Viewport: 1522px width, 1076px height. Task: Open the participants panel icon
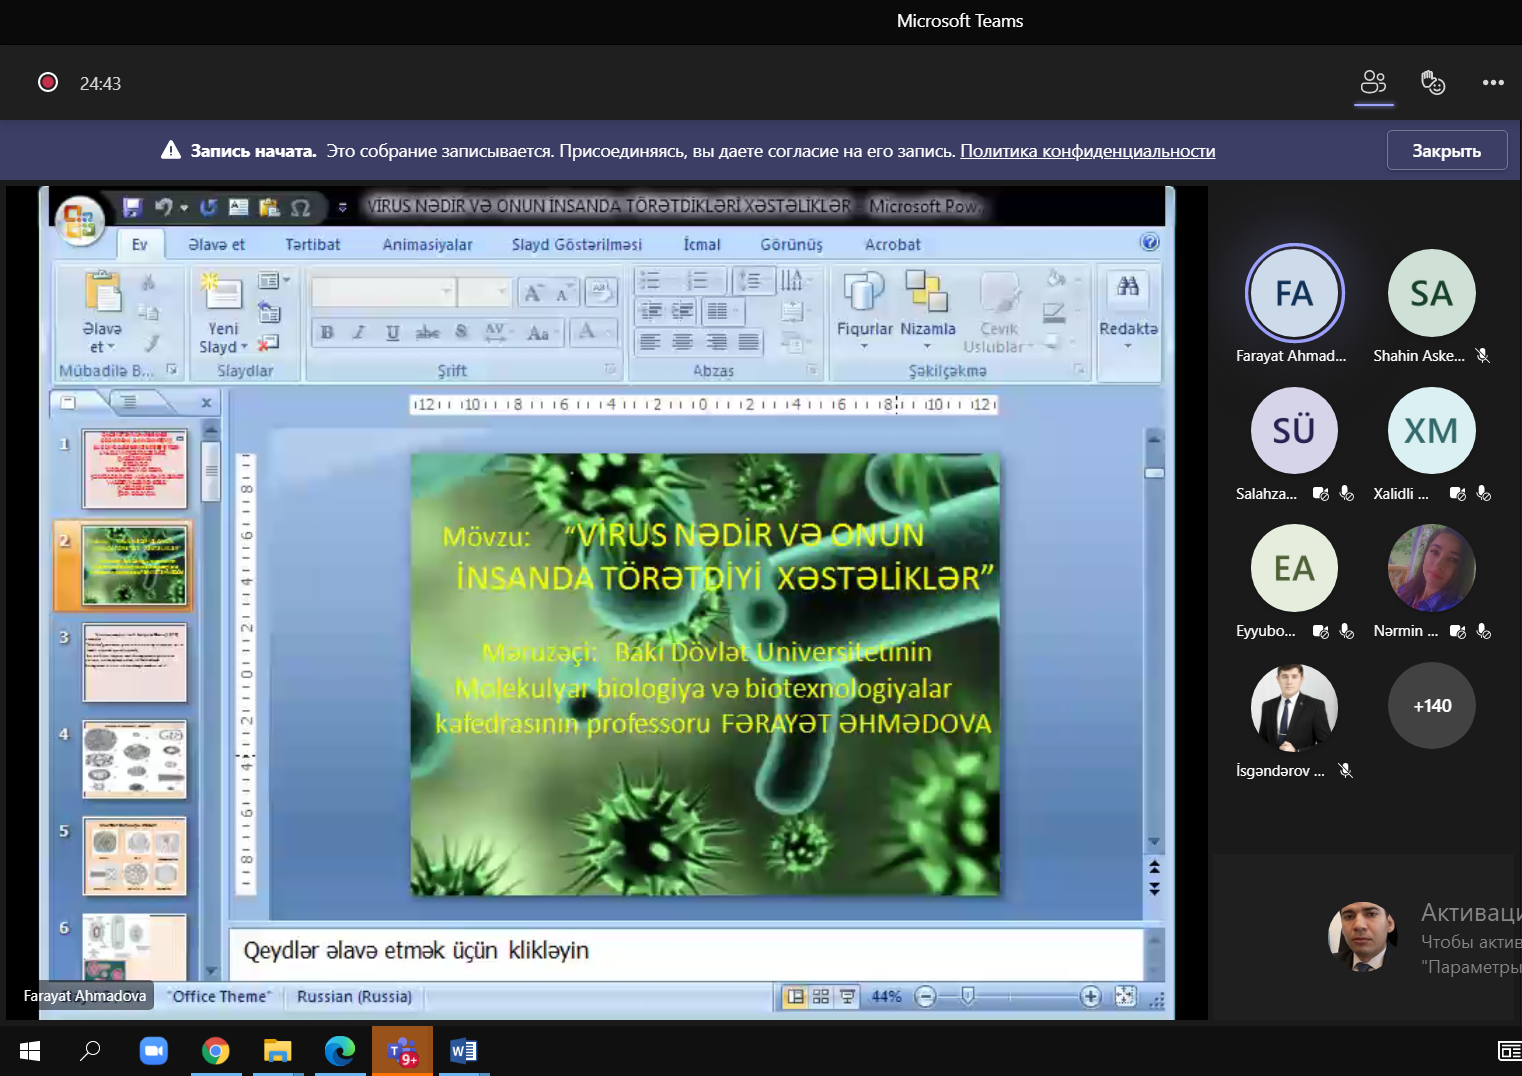1373,82
